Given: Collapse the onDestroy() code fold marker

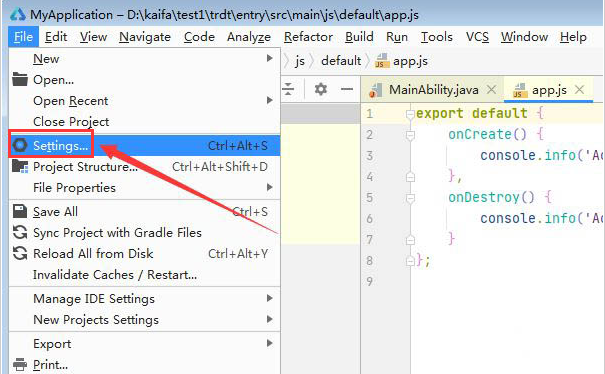Looking at the screenshot, I should point(410,198).
